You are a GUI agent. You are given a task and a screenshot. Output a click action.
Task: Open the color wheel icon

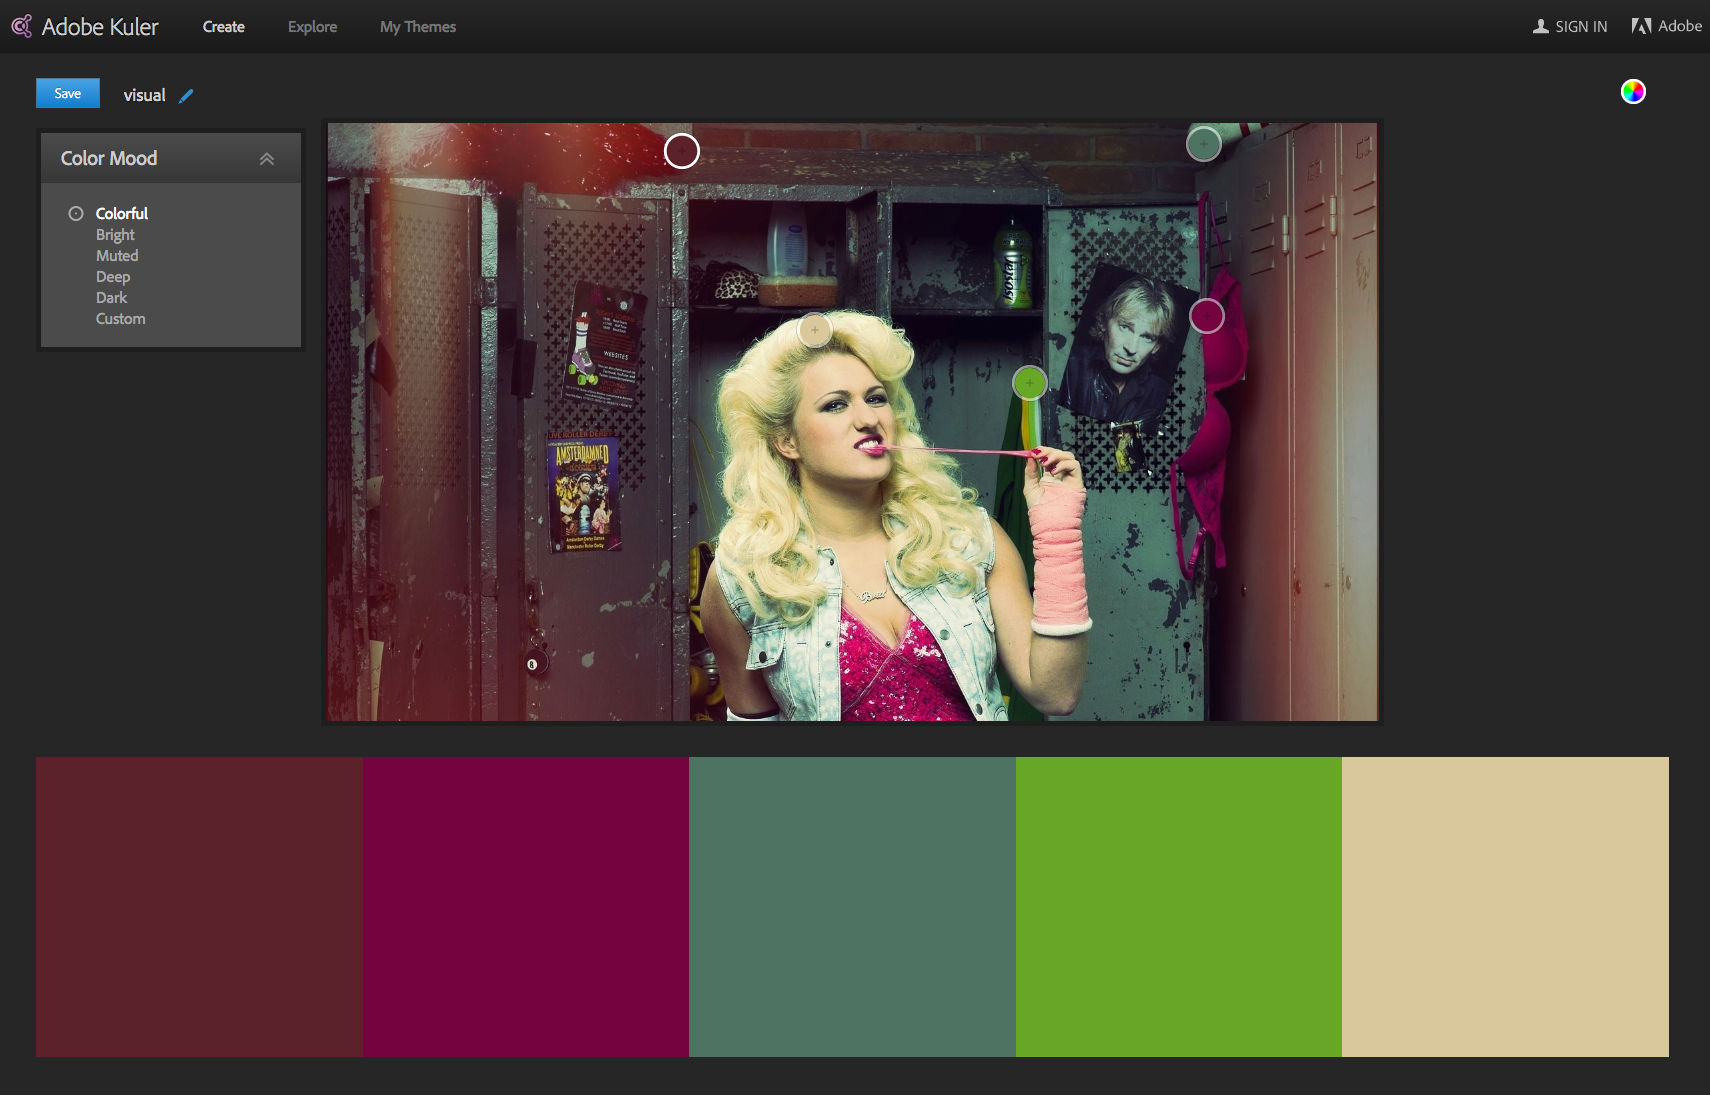(1632, 92)
